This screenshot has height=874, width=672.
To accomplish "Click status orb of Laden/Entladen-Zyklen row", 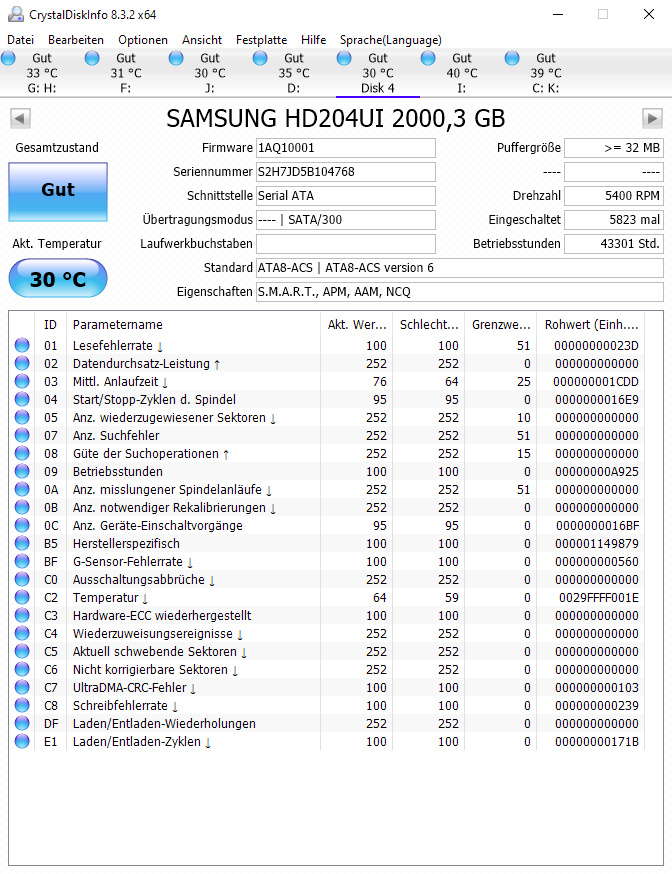I will click(22, 741).
